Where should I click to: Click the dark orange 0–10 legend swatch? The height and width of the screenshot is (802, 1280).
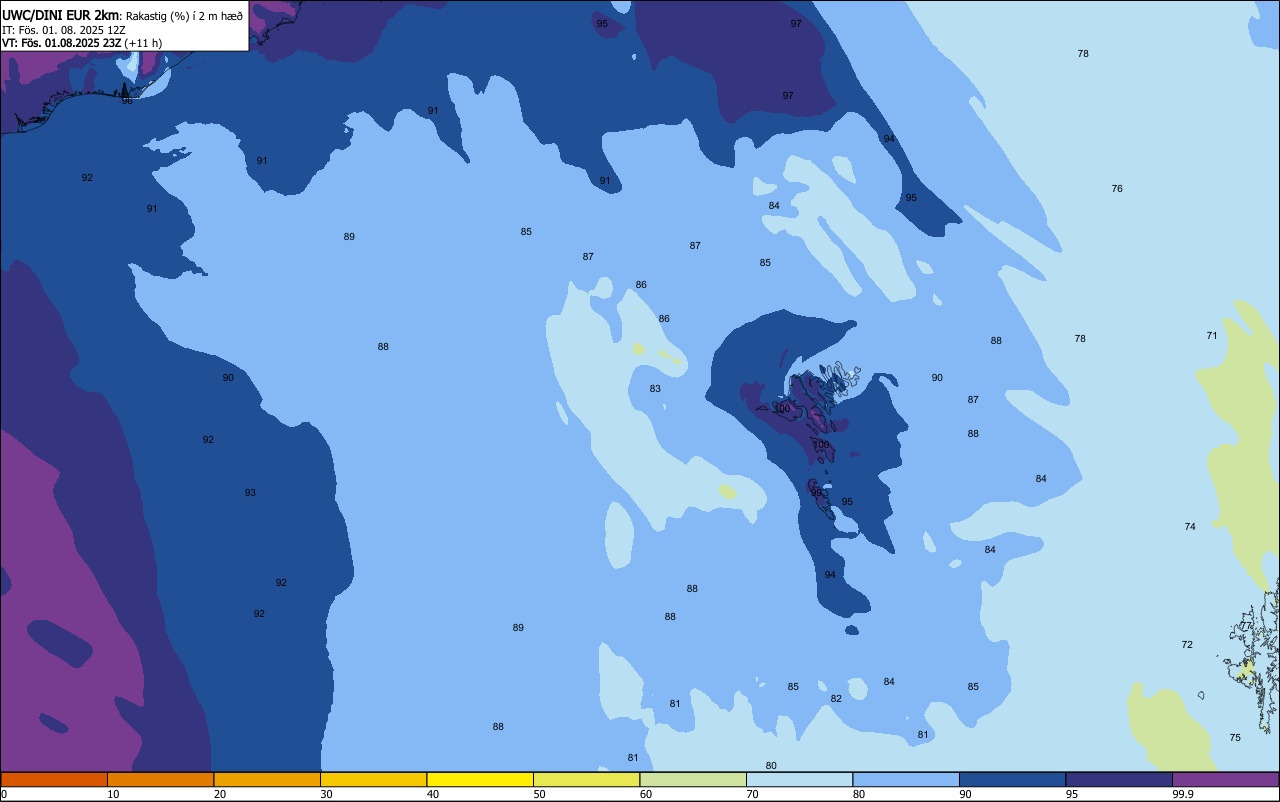54,779
